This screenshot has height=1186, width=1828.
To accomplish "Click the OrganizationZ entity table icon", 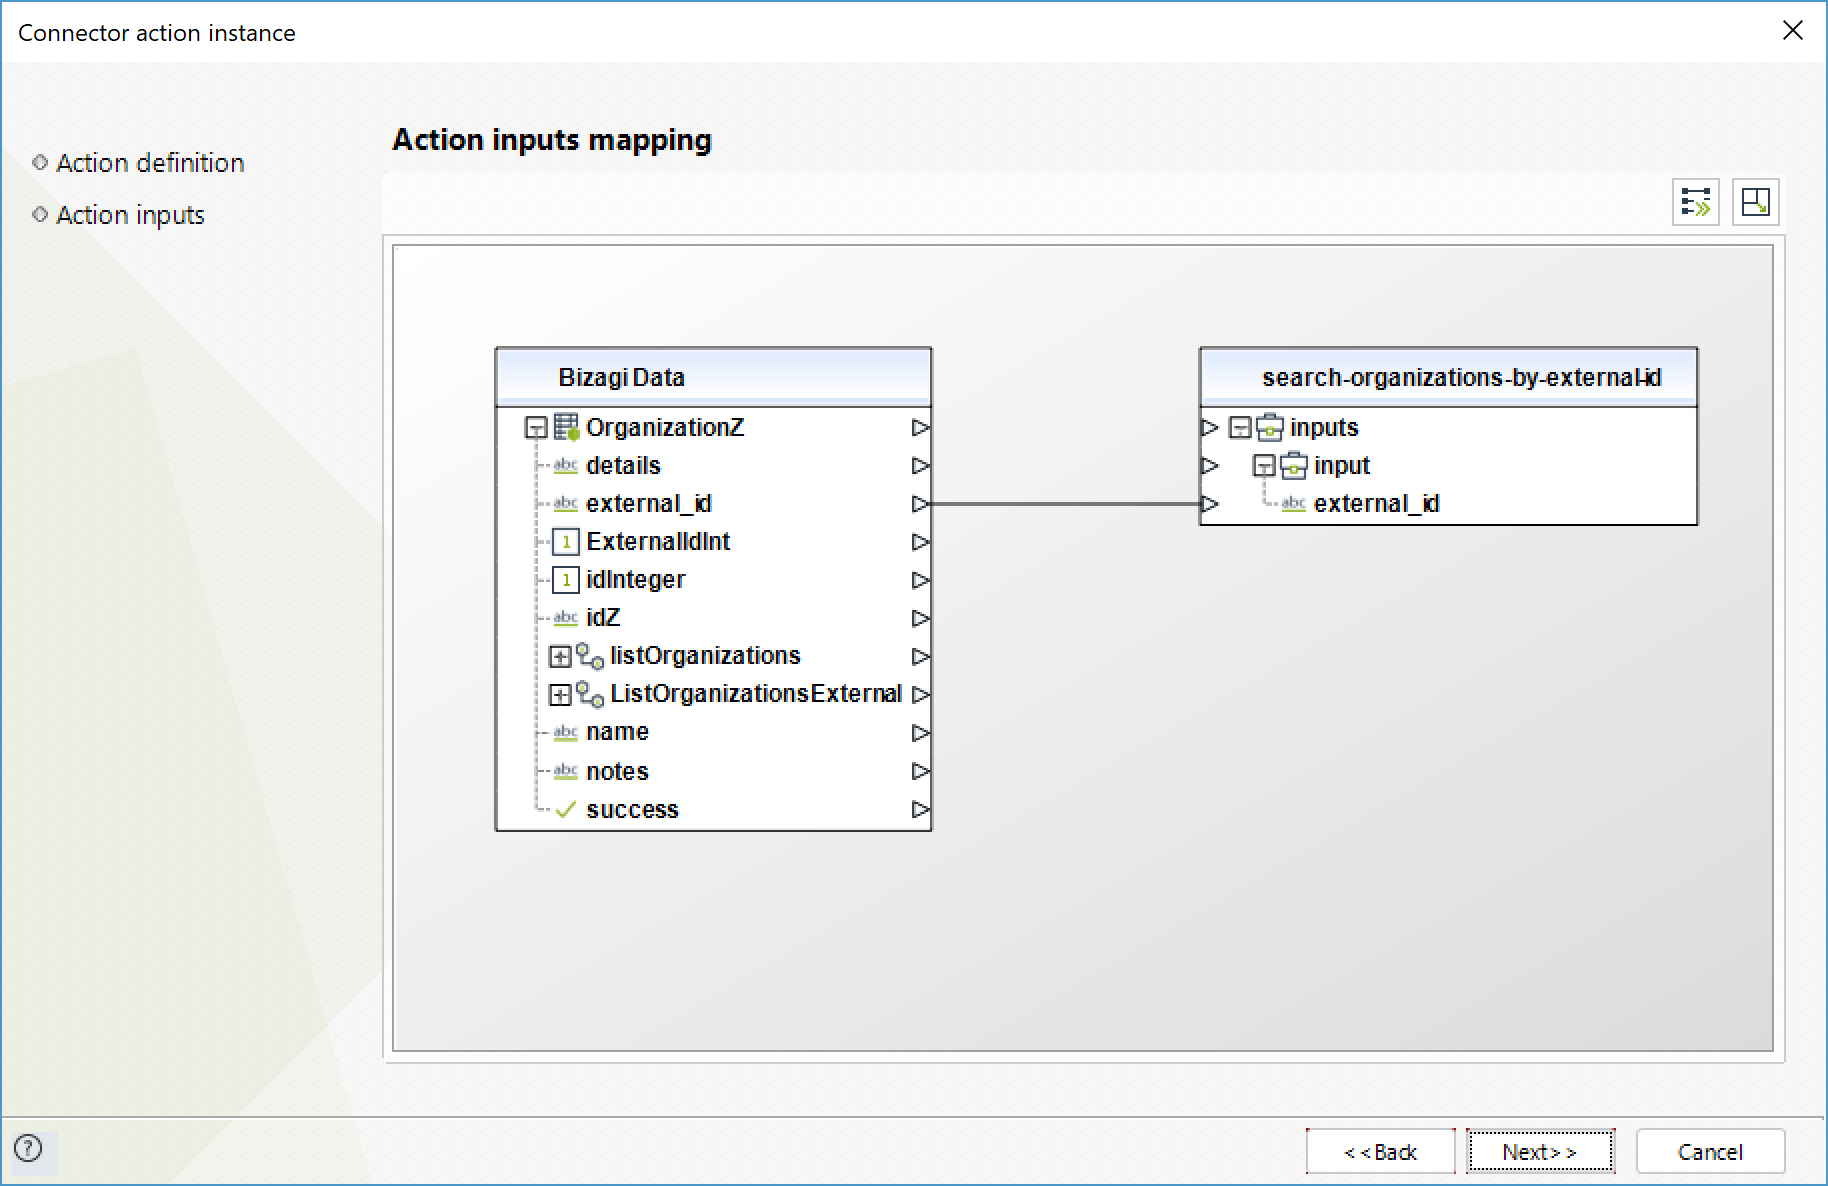I will (566, 428).
